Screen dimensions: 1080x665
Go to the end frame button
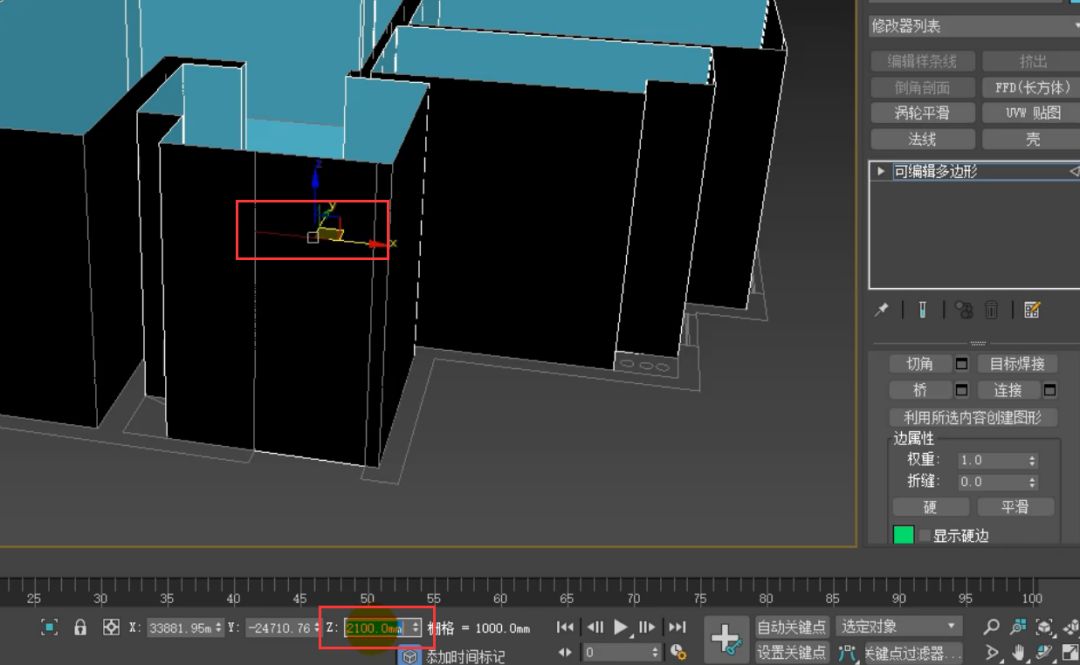pyautogui.click(x=677, y=627)
